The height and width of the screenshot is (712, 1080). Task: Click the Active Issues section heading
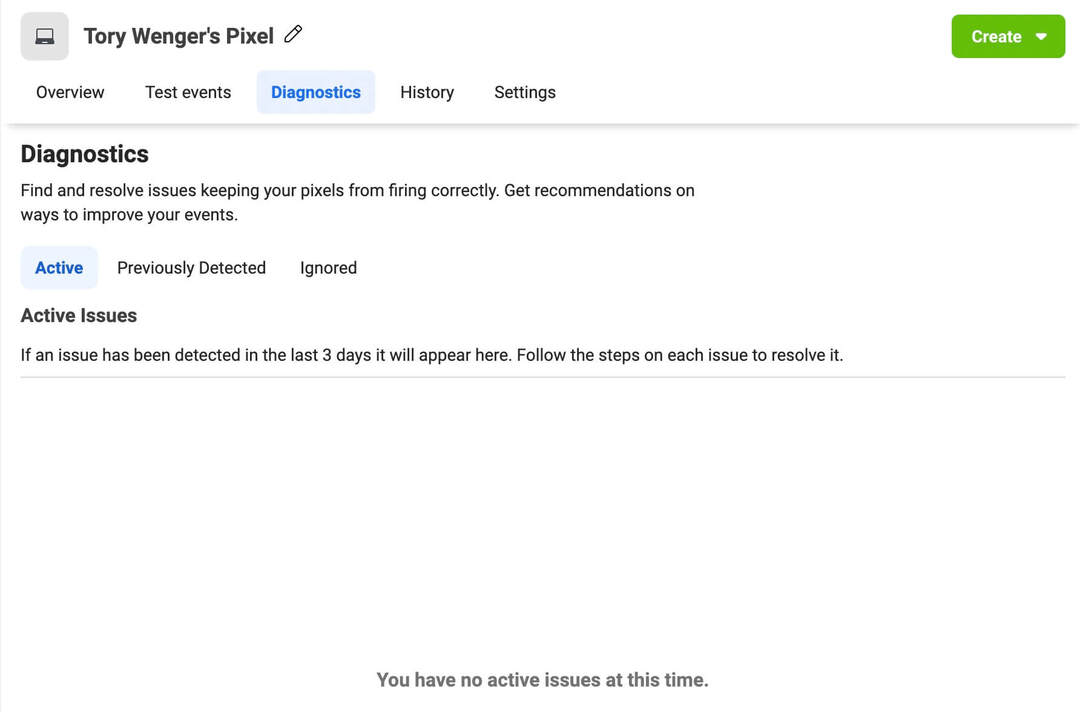pos(79,315)
